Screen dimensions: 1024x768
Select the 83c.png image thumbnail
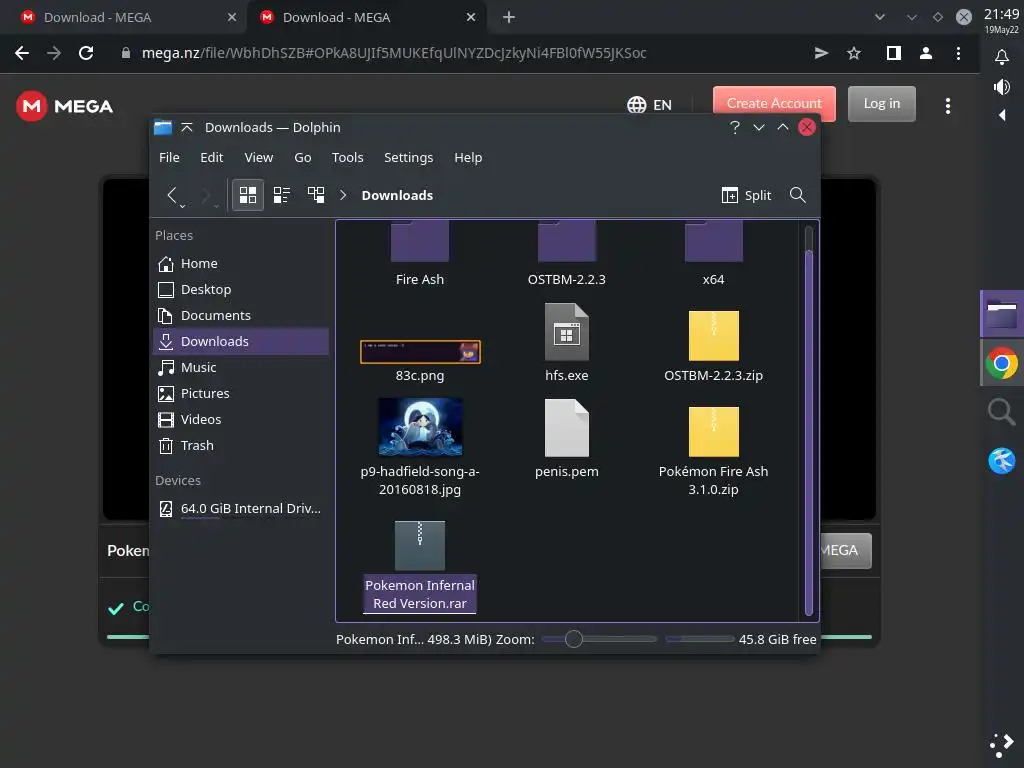click(420, 352)
